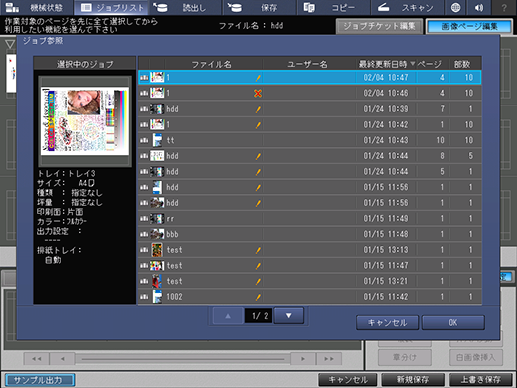
Task: Click the dialog キャンセル button
Action: (x=387, y=323)
